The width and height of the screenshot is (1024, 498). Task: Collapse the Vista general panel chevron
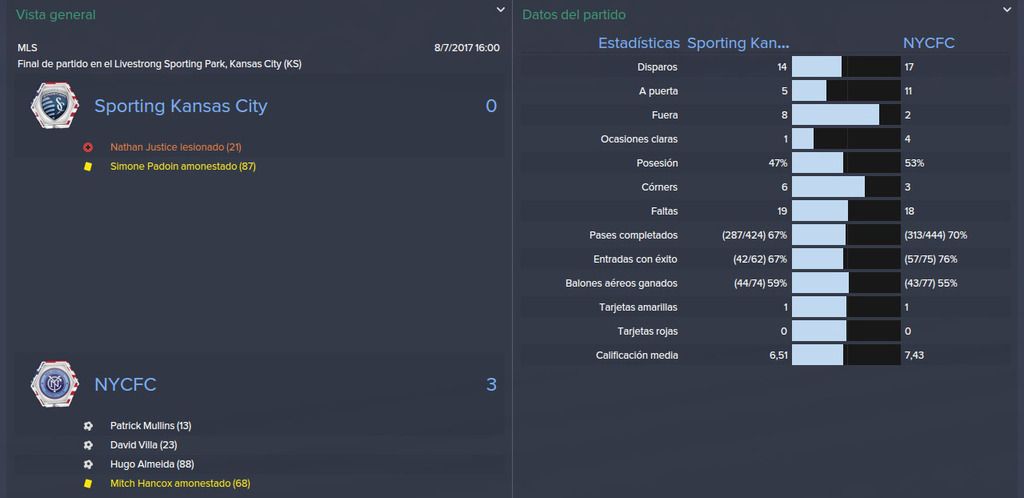pyautogui.click(x=500, y=10)
